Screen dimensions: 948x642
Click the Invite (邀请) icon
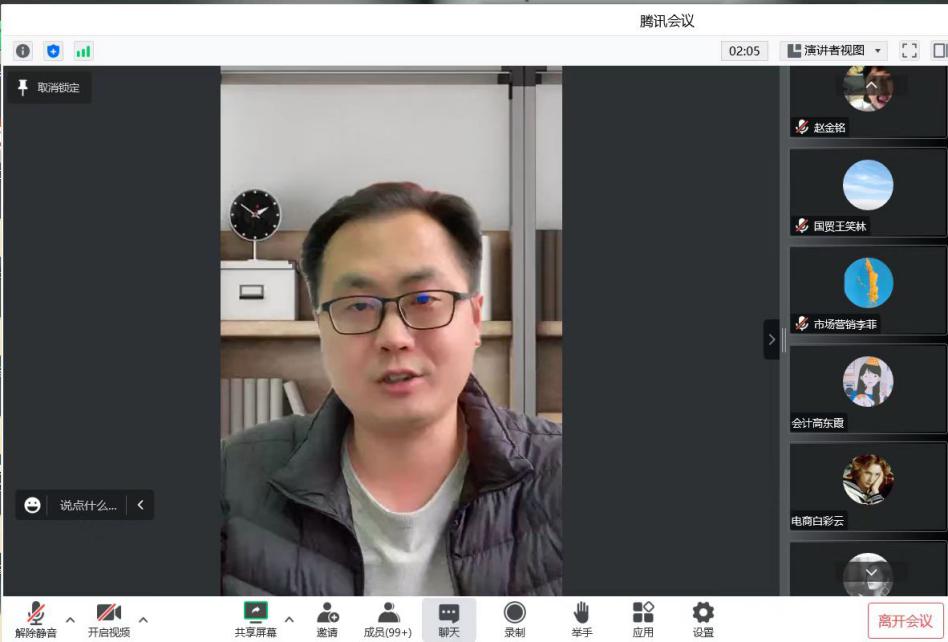[x=327, y=619]
